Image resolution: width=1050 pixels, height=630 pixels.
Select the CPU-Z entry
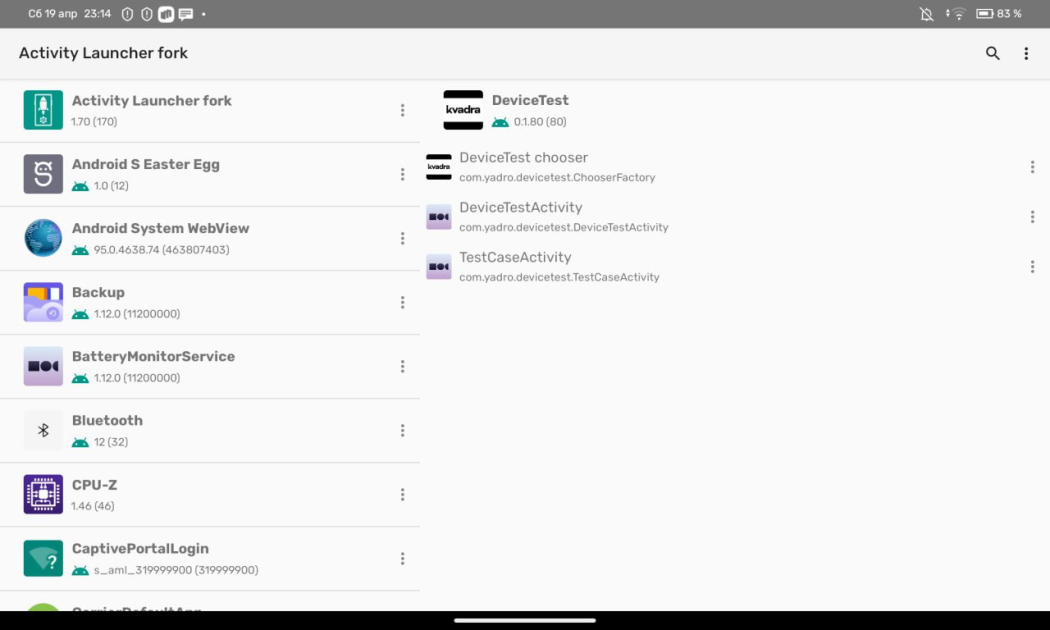(x=210, y=494)
